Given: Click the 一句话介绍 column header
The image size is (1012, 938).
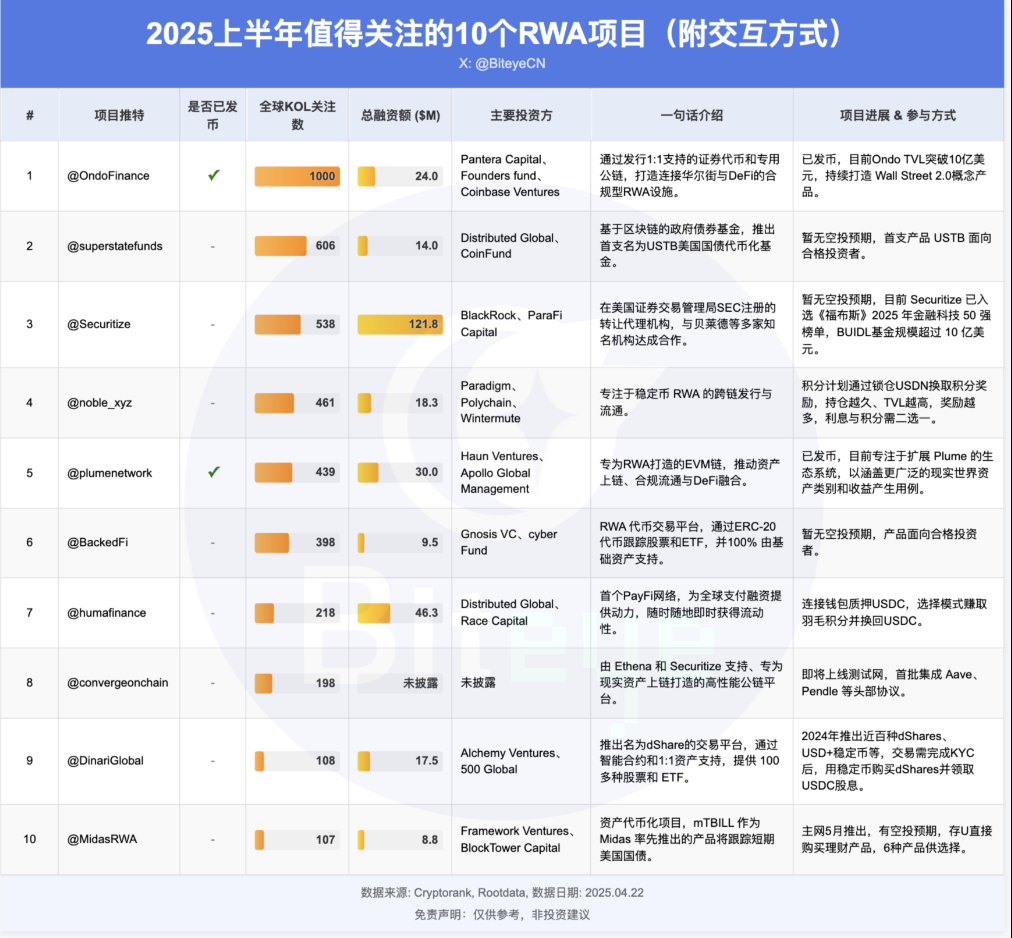Looking at the screenshot, I should [x=691, y=116].
